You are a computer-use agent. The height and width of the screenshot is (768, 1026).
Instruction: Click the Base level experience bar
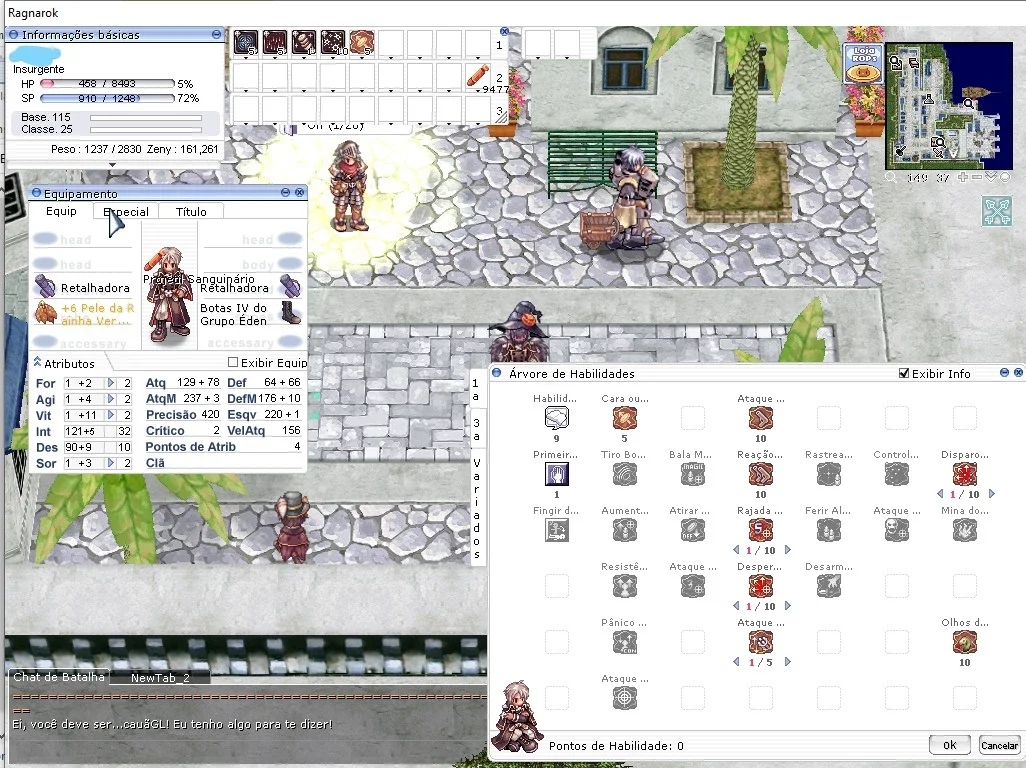tap(145, 118)
